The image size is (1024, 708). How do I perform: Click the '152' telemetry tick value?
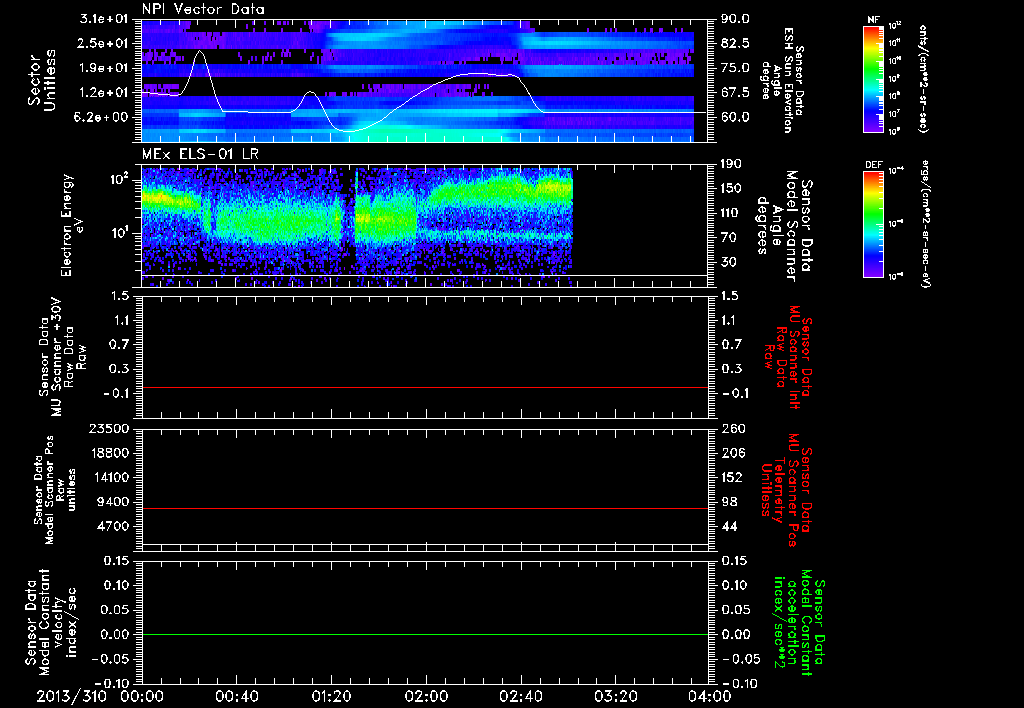[x=731, y=477]
